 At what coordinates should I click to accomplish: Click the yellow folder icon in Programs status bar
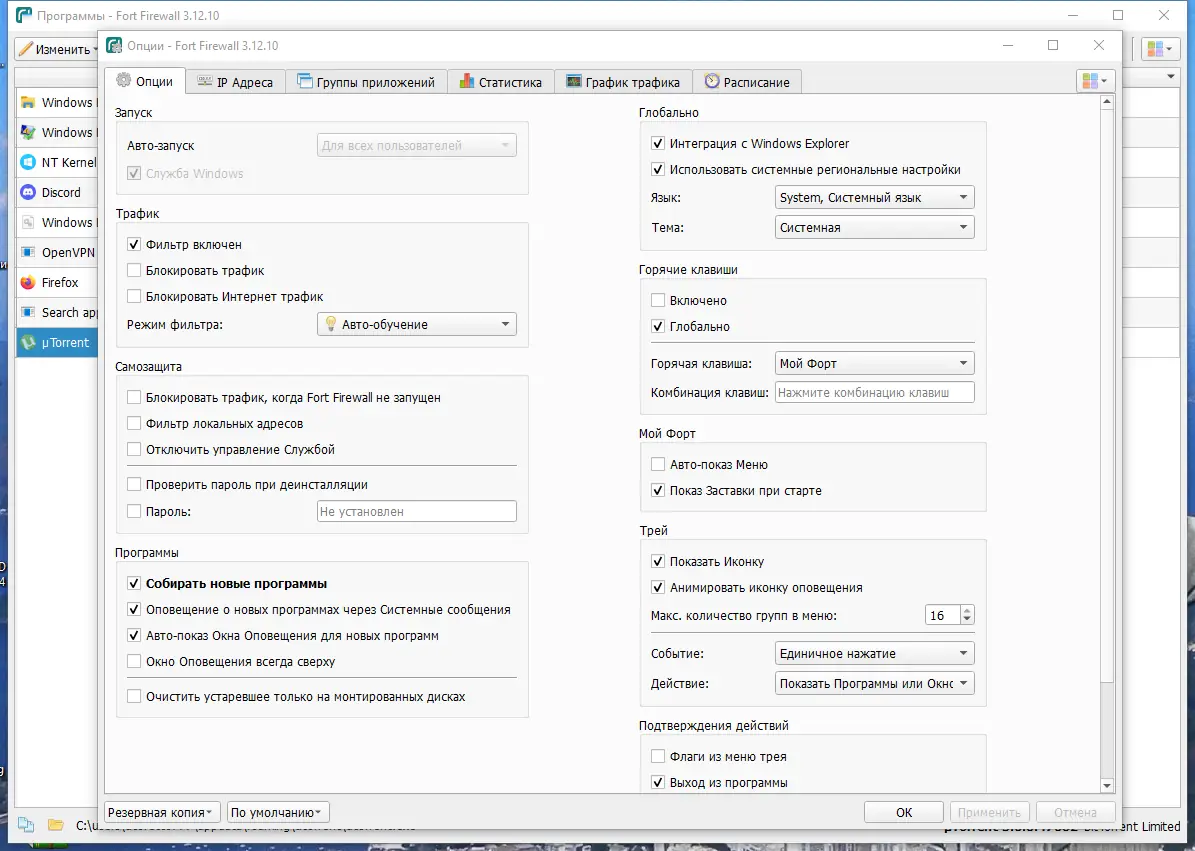tap(55, 825)
